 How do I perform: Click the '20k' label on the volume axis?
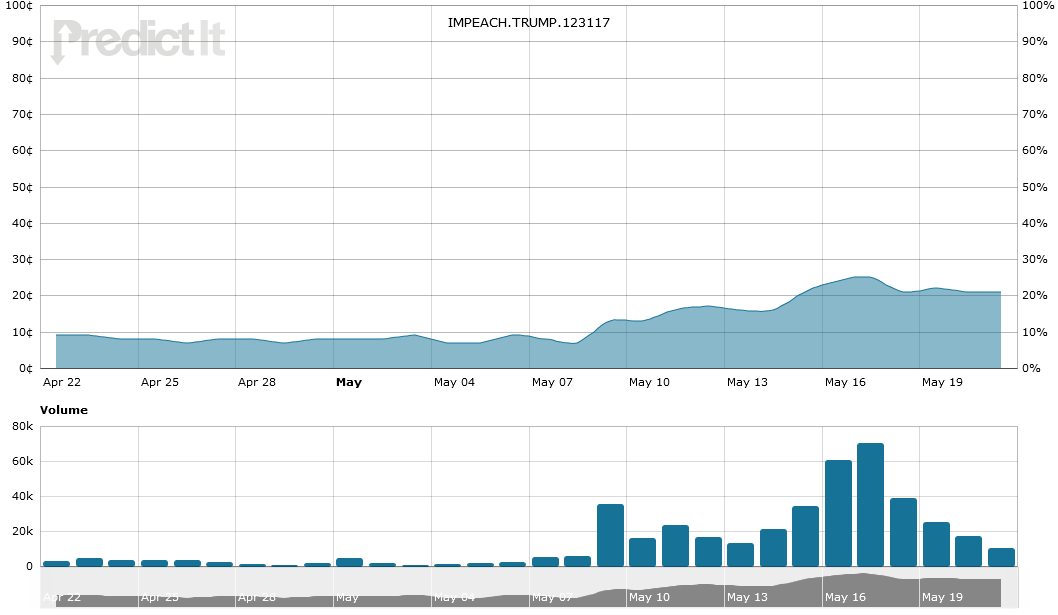click(22, 531)
